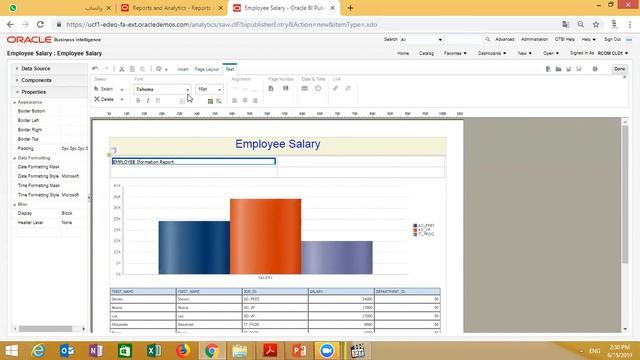Click the Display Block property value
The image size is (640, 360).
coord(67,213)
